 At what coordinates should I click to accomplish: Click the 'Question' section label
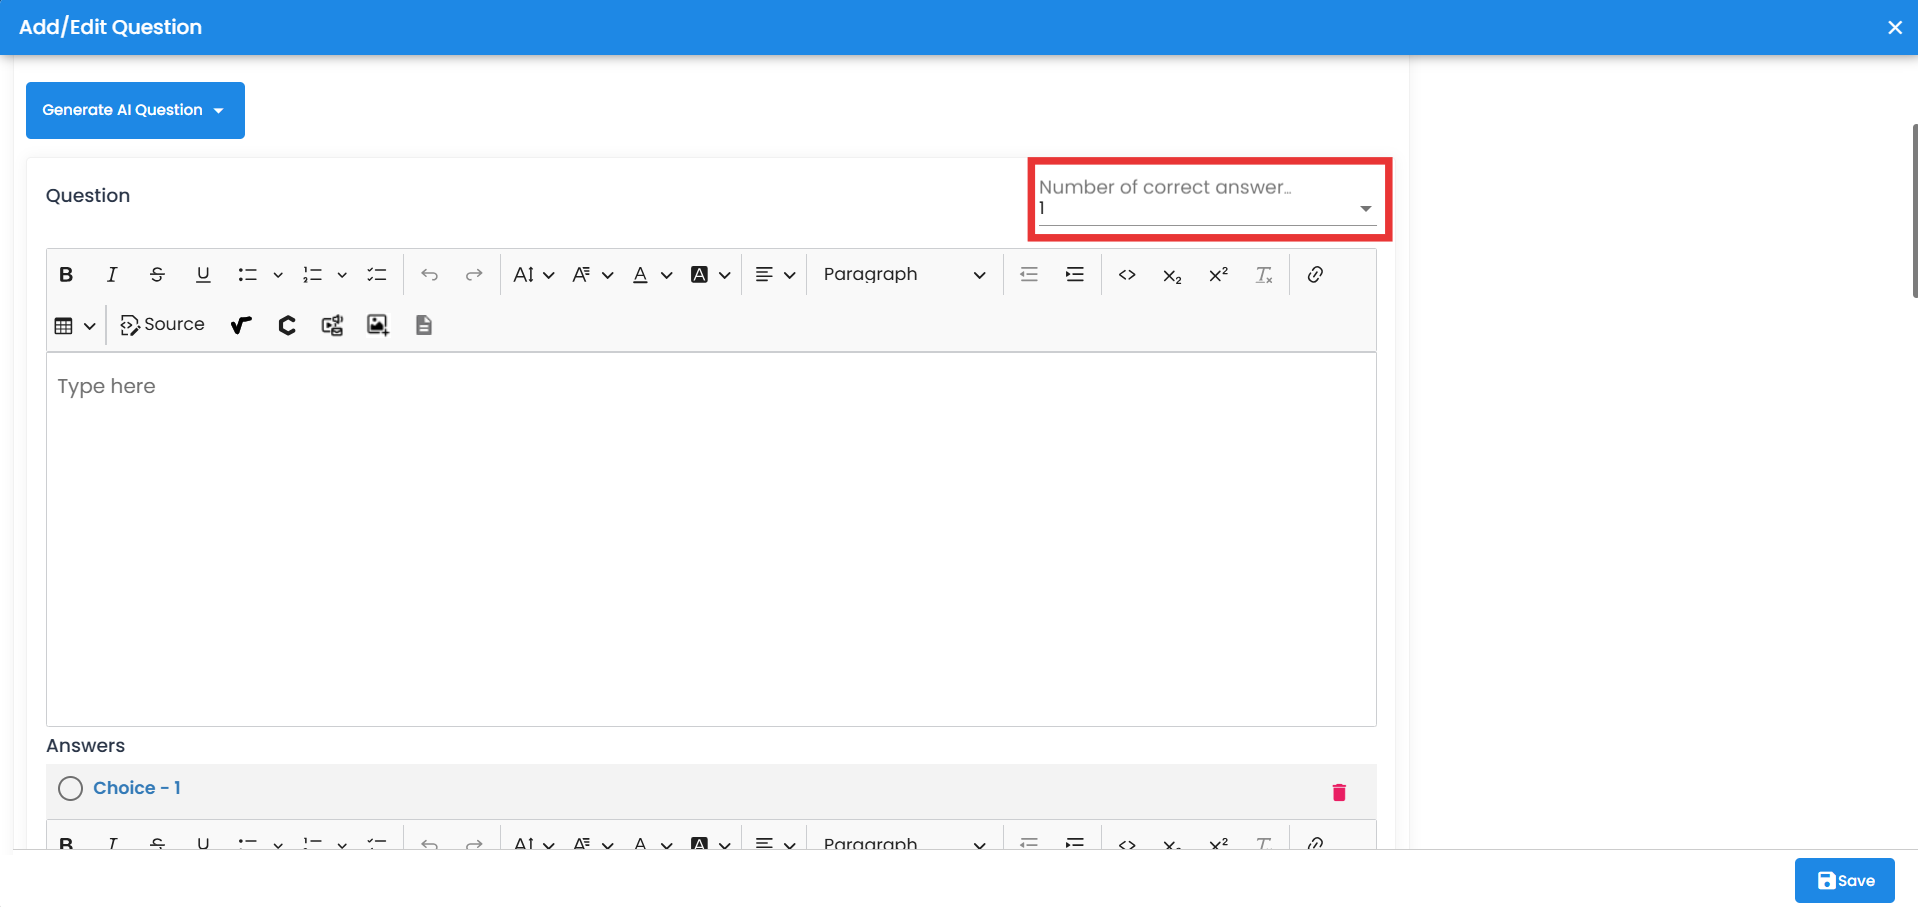pyautogui.click(x=88, y=195)
